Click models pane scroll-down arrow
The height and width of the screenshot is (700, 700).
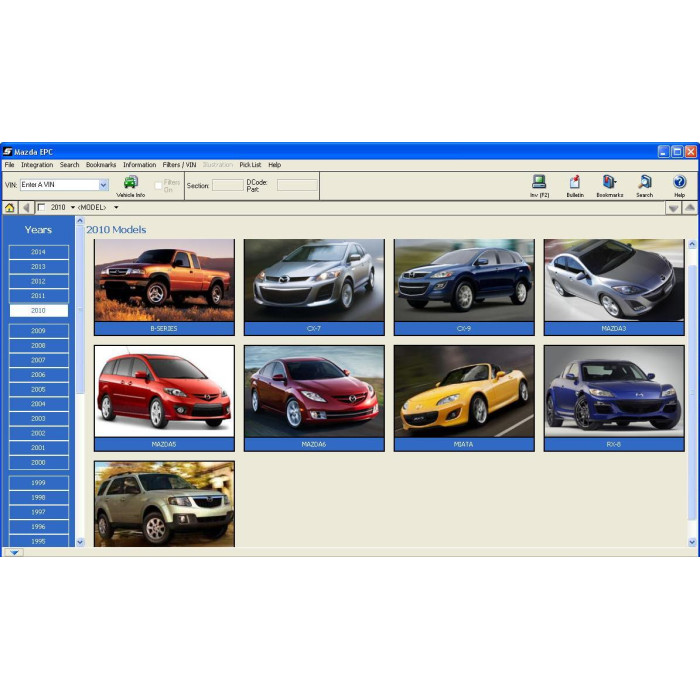(x=692, y=542)
